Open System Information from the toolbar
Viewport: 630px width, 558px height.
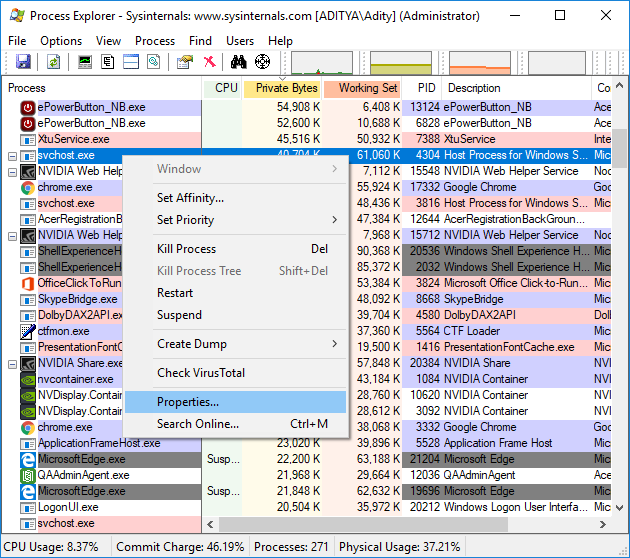85,62
